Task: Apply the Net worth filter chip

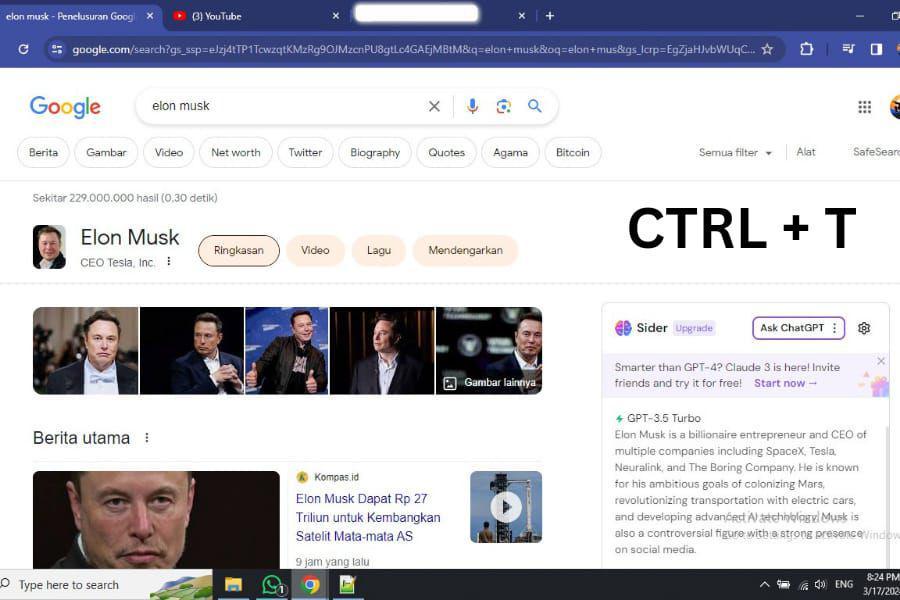Action: 236,153
